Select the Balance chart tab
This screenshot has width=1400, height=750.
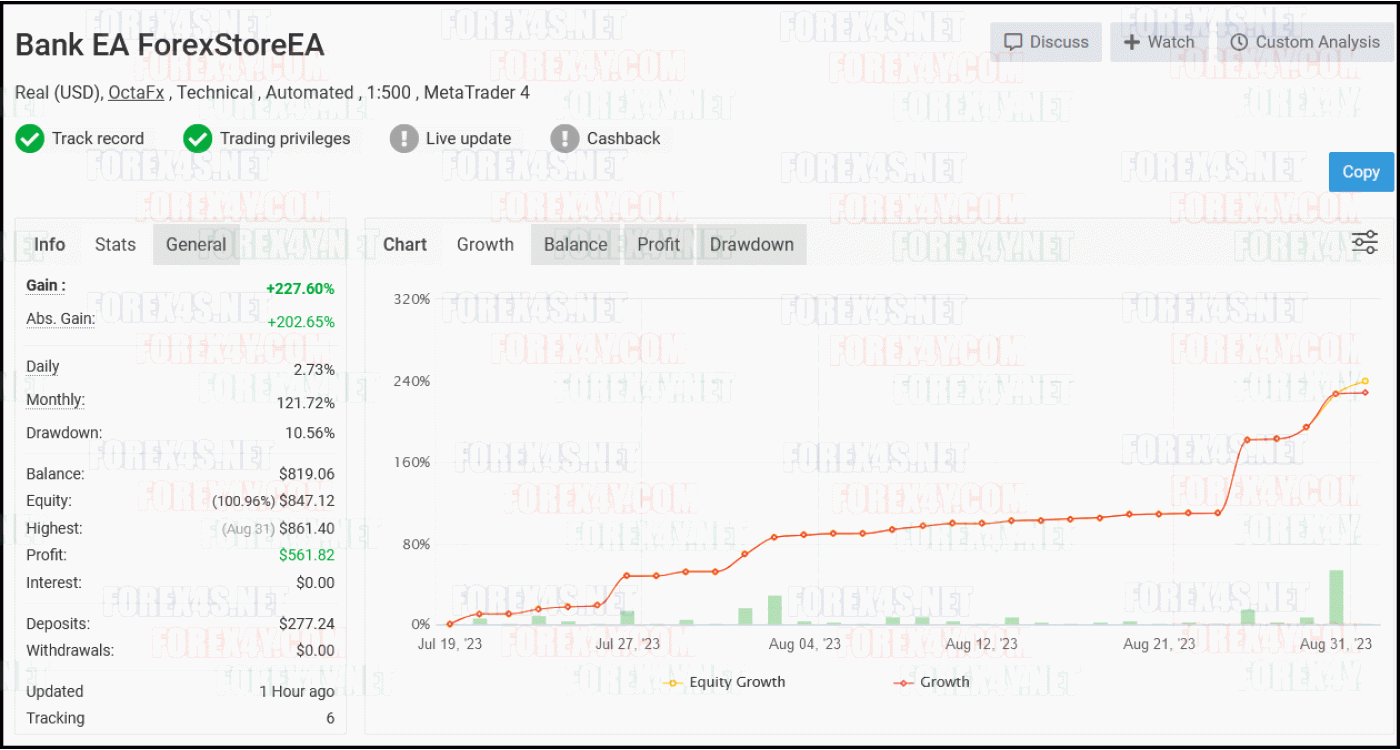click(x=575, y=244)
